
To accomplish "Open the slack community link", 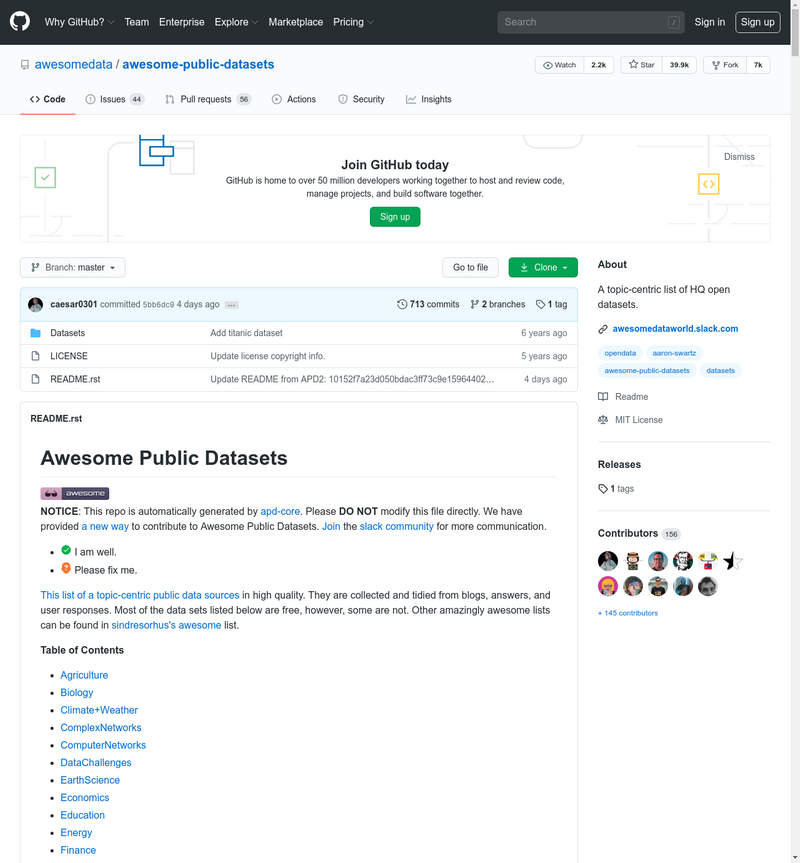I will click(397, 526).
